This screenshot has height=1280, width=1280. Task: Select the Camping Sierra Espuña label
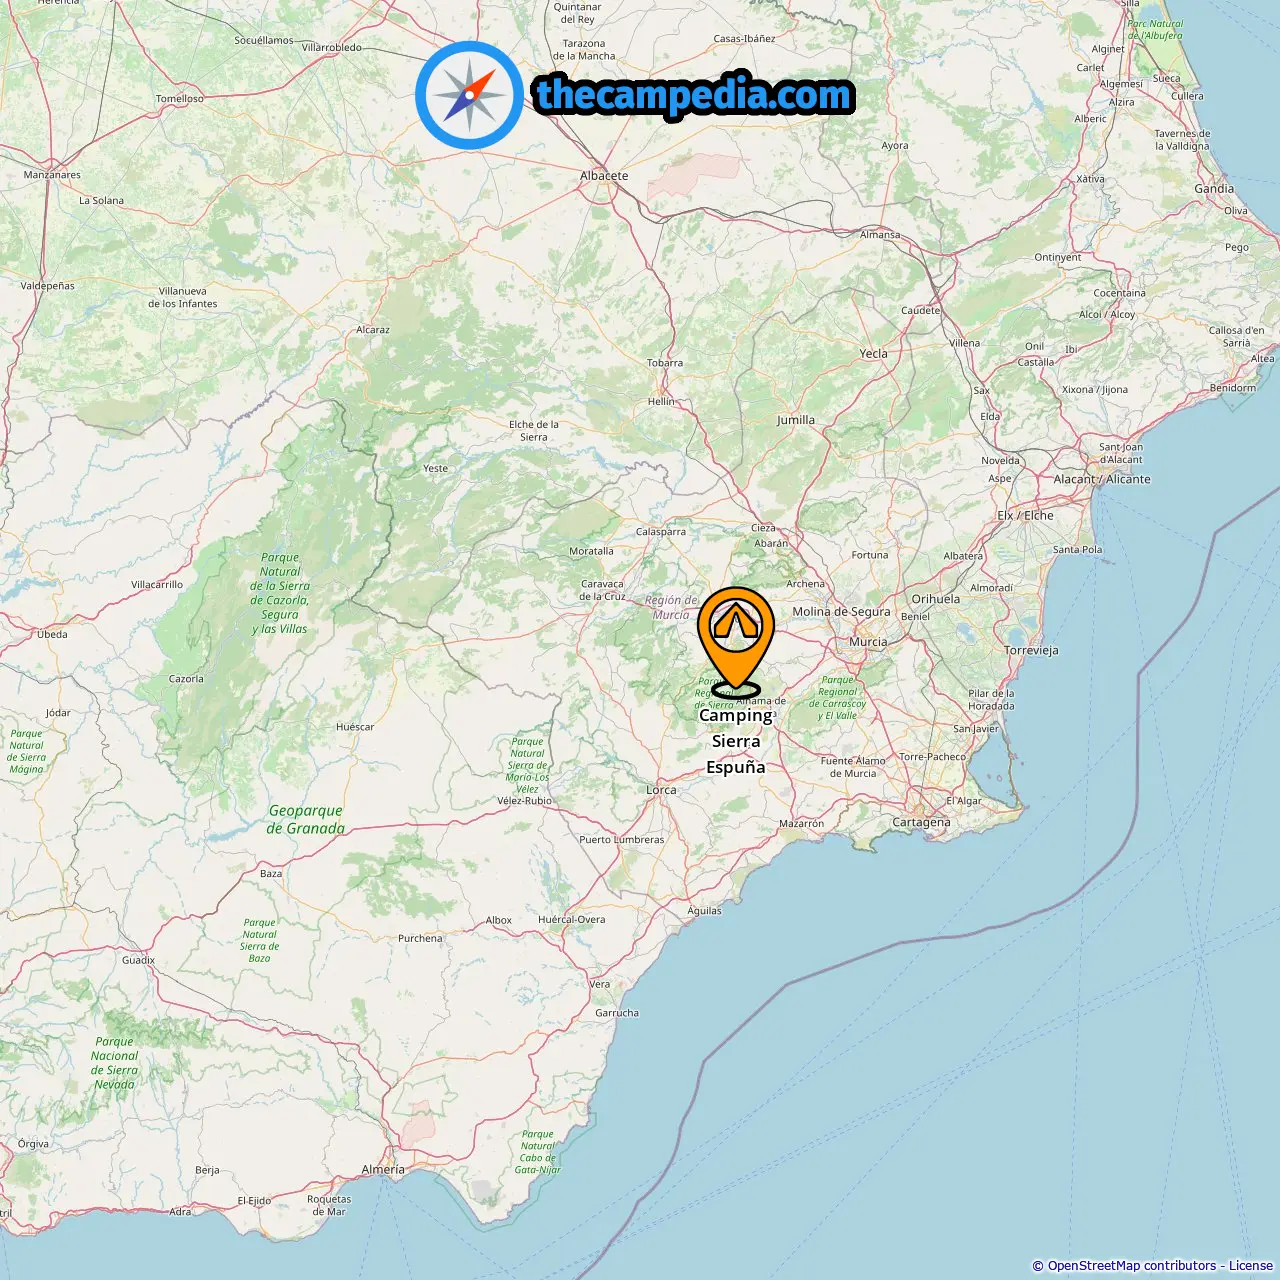click(736, 741)
